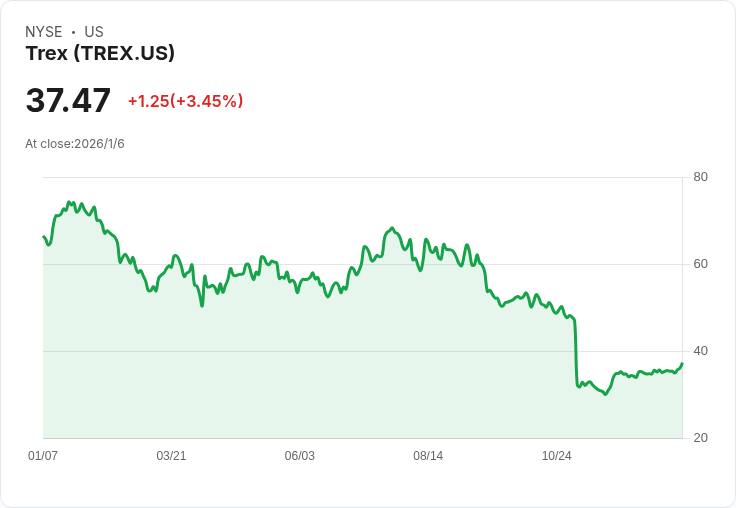Image resolution: width=736 pixels, height=508 pixels.
Task: Click the Trex (TREX.US) stock title
Action: click(x=100, y=54)
